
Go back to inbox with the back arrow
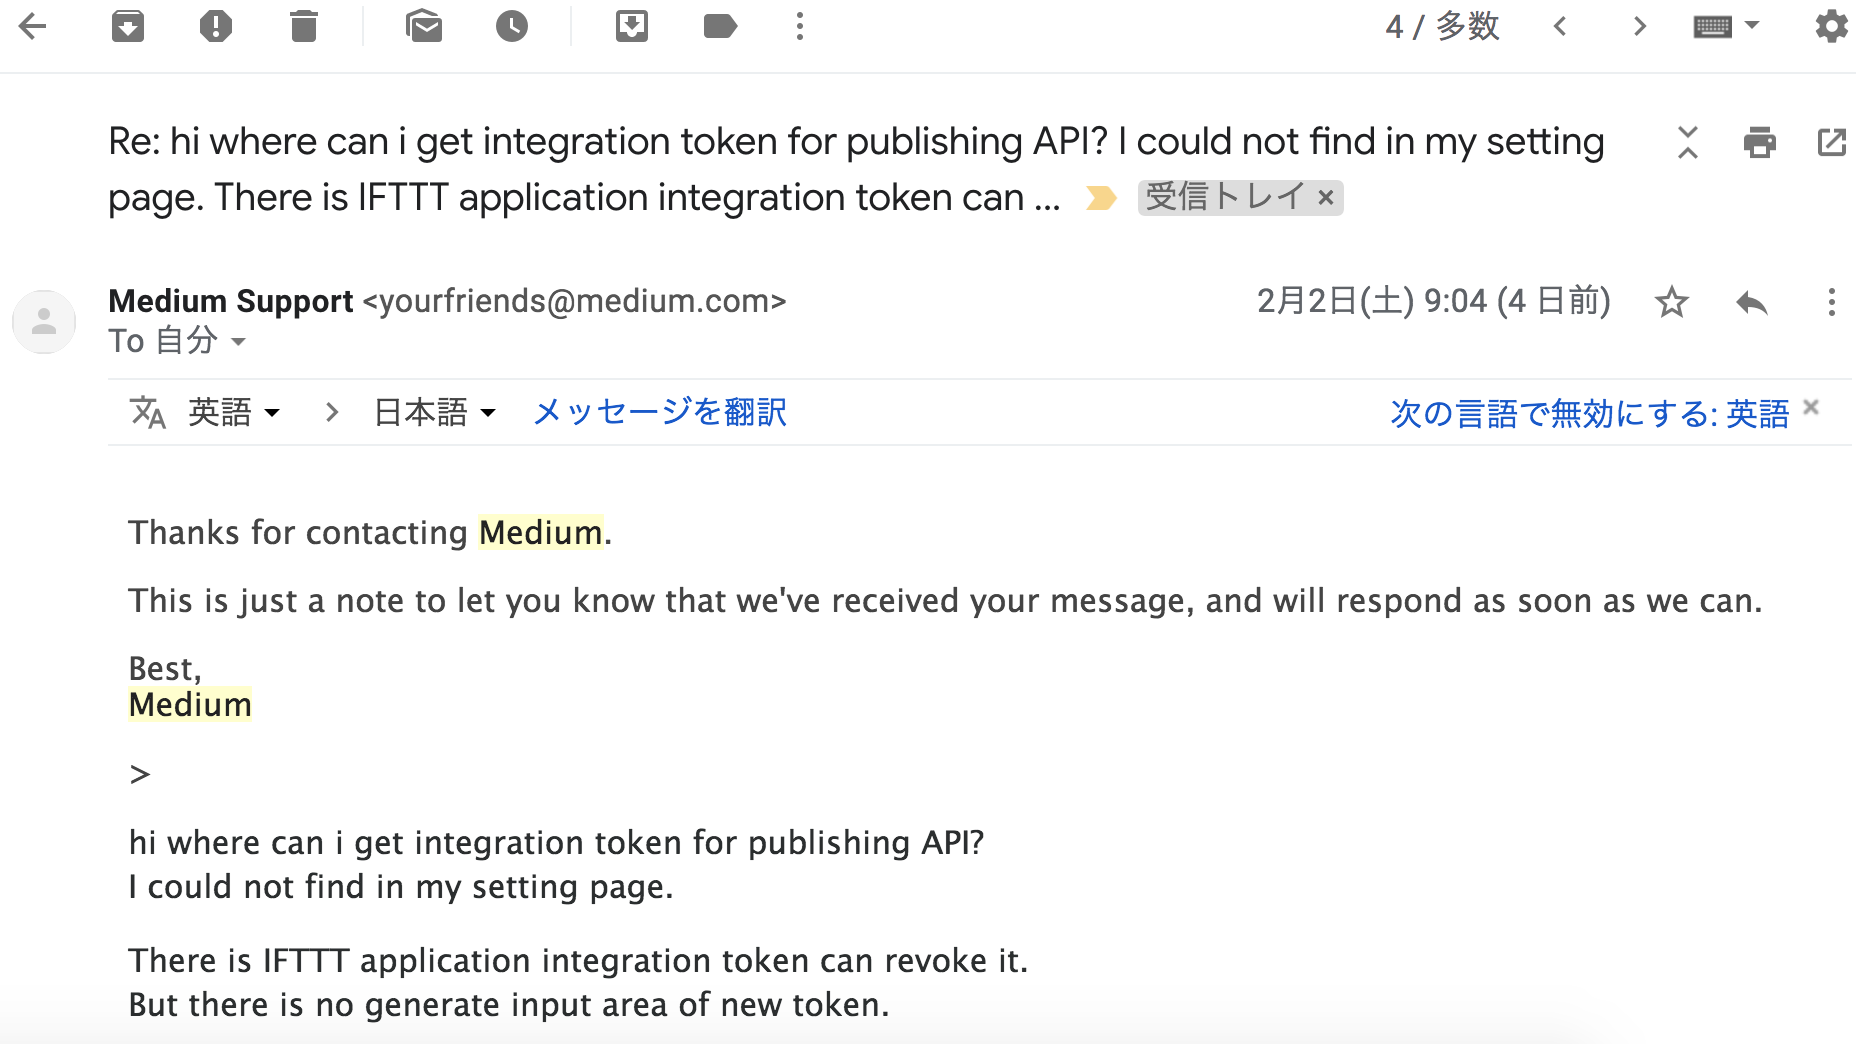[33, 26]
